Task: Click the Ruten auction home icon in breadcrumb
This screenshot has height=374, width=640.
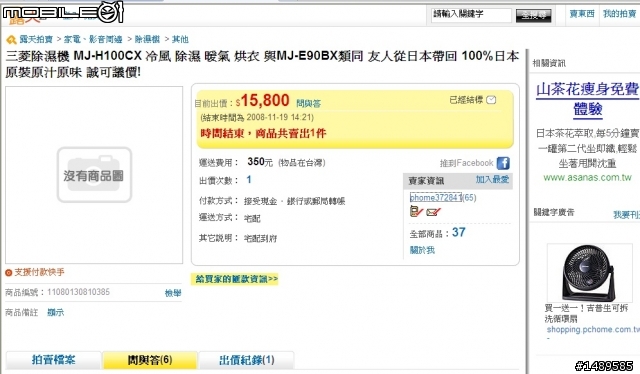Action: click(x=11, y=40)
